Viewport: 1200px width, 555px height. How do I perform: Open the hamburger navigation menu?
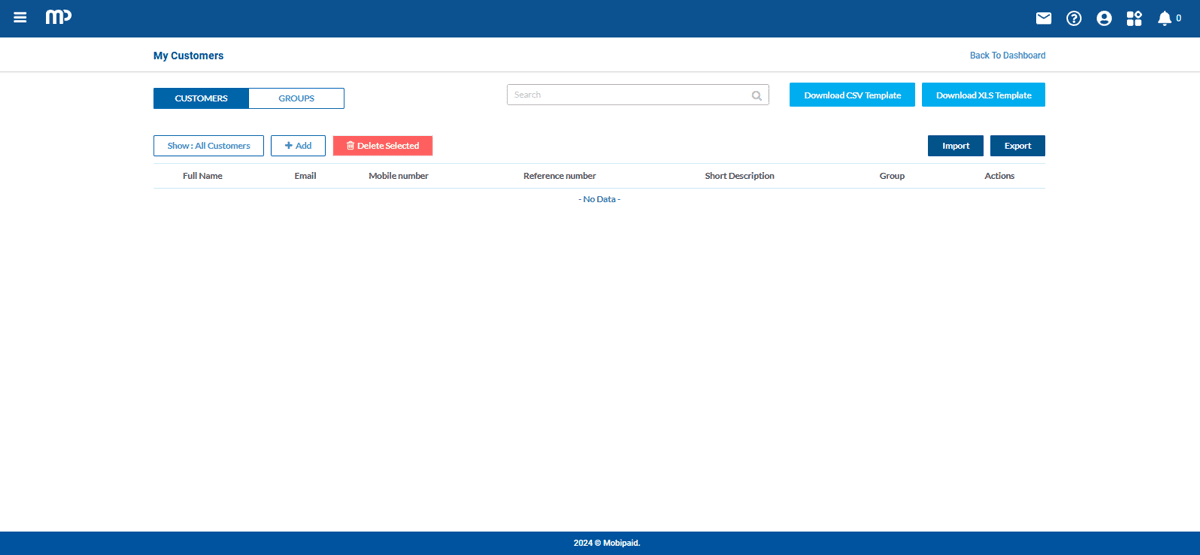(20, 18)
